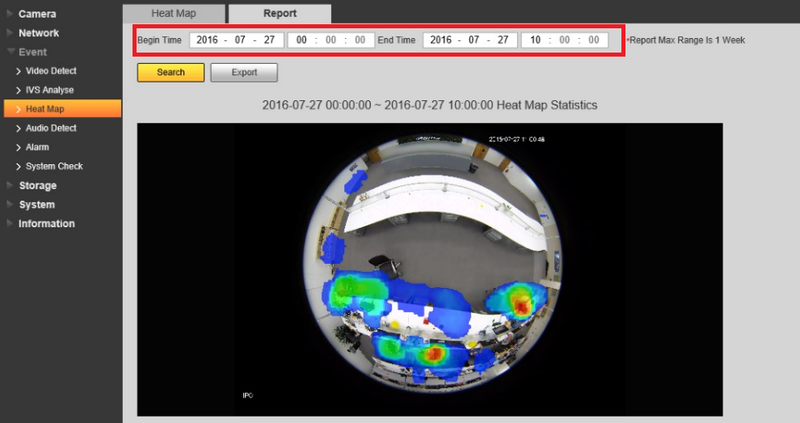
Task: Open IVS Analyse settings
Action: [x=50, y=90]
